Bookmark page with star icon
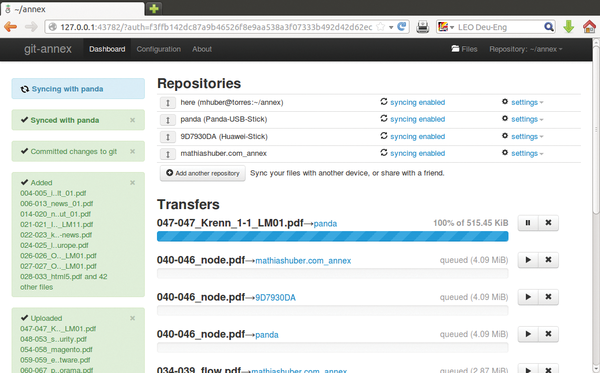 [x=380, y=27]
